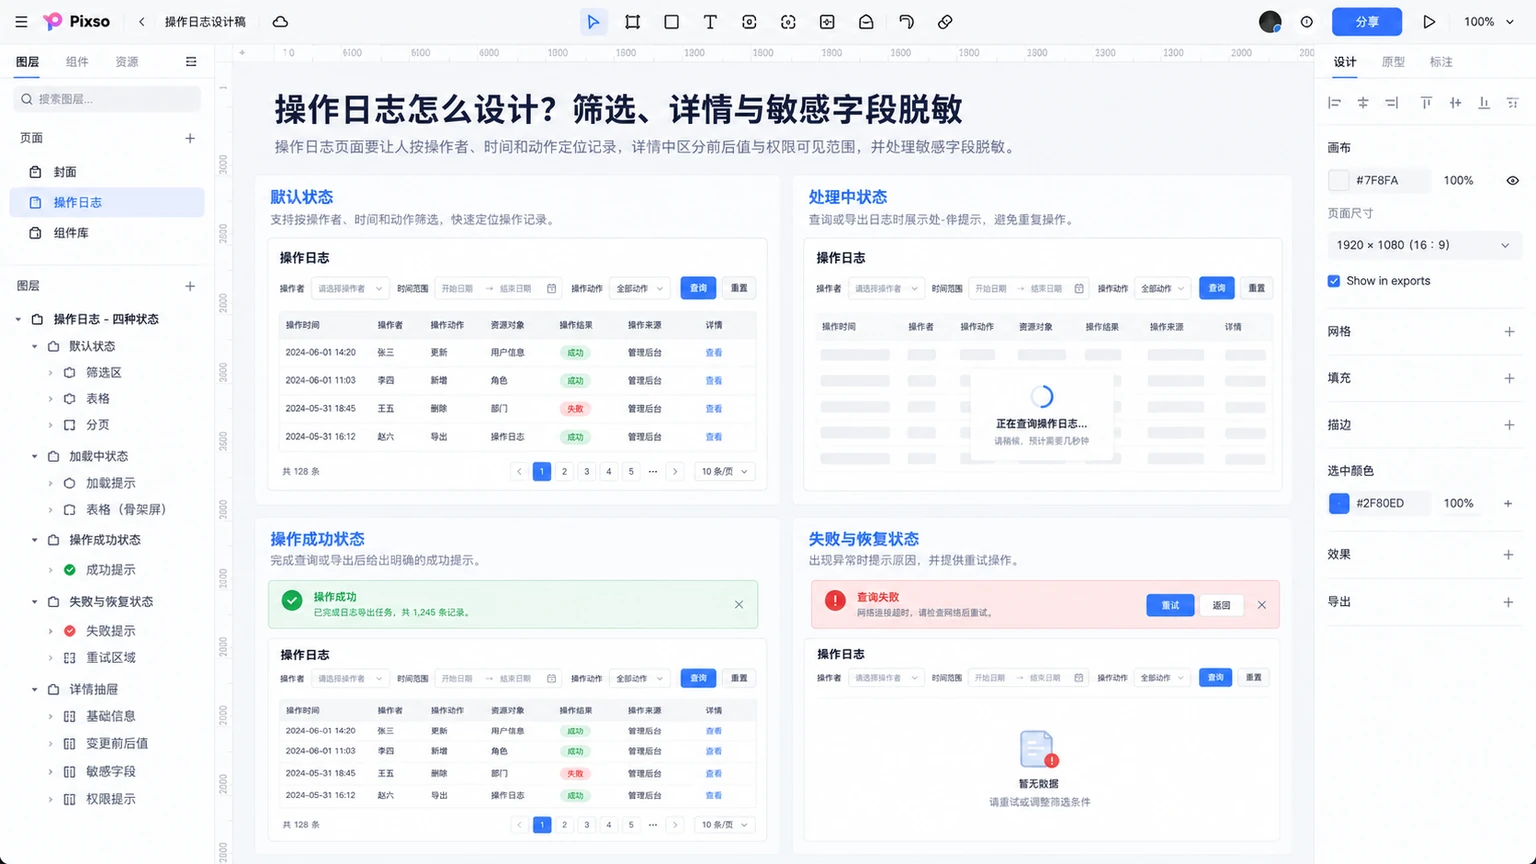Click the canvas color swatch #7F8FA
The height and width of the screenshot is (864, 1536).
tap(1338, 181)
